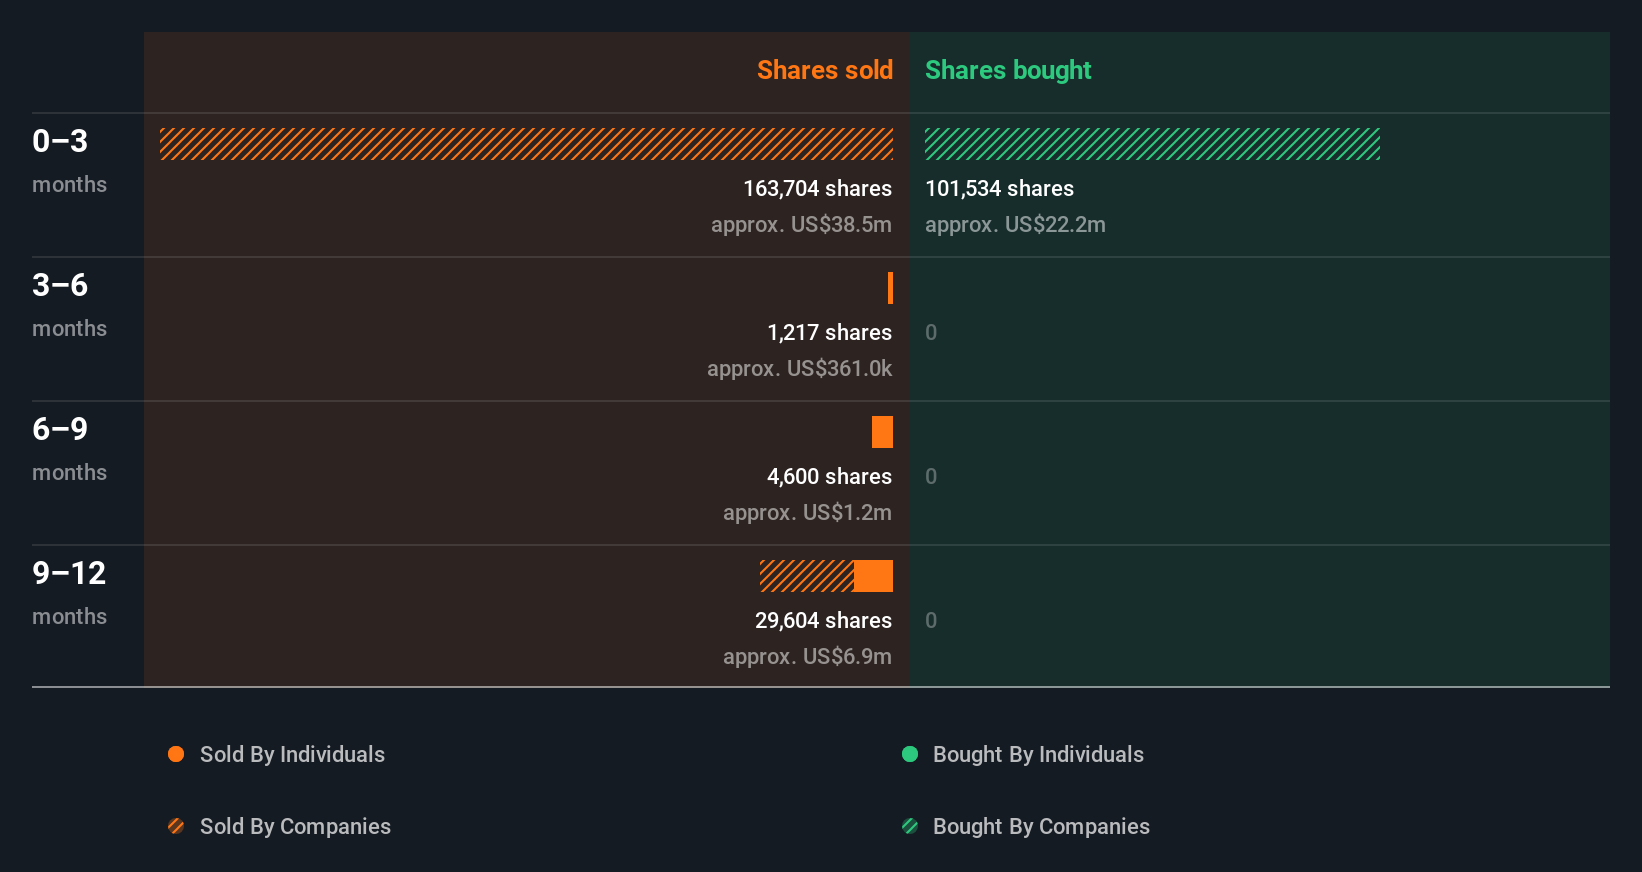Click the Shares bought column header
Screen dimensions: 1642x872
coord(1008,70)
